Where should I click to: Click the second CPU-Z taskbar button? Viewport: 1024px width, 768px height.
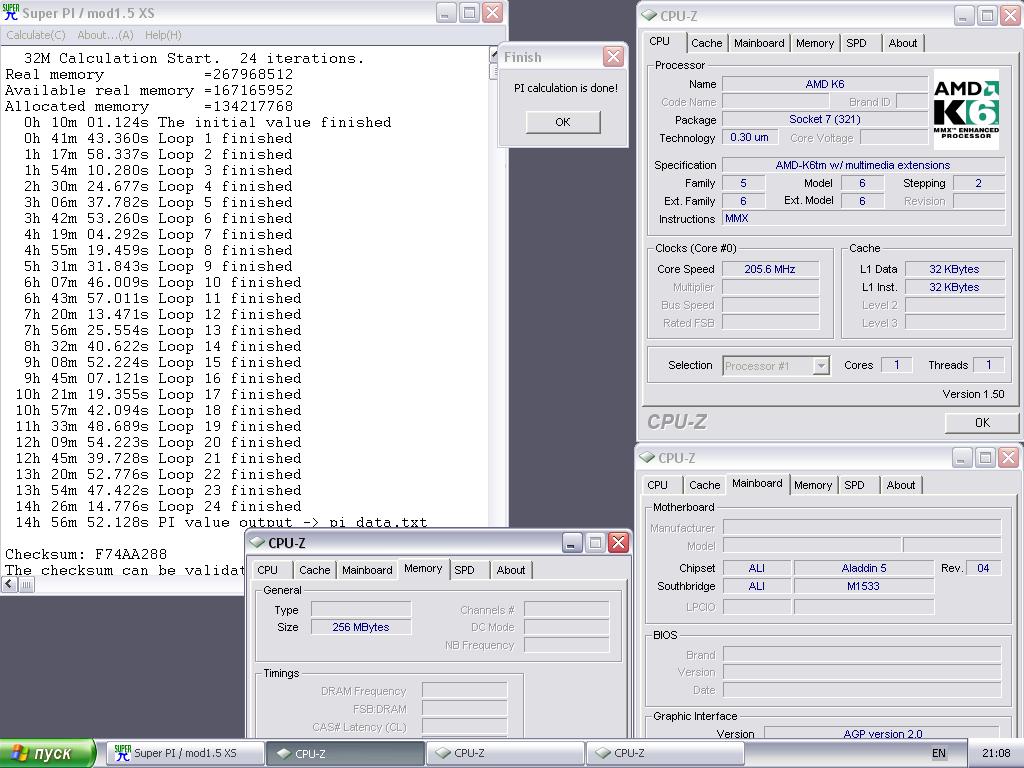[x=505, y=753]
